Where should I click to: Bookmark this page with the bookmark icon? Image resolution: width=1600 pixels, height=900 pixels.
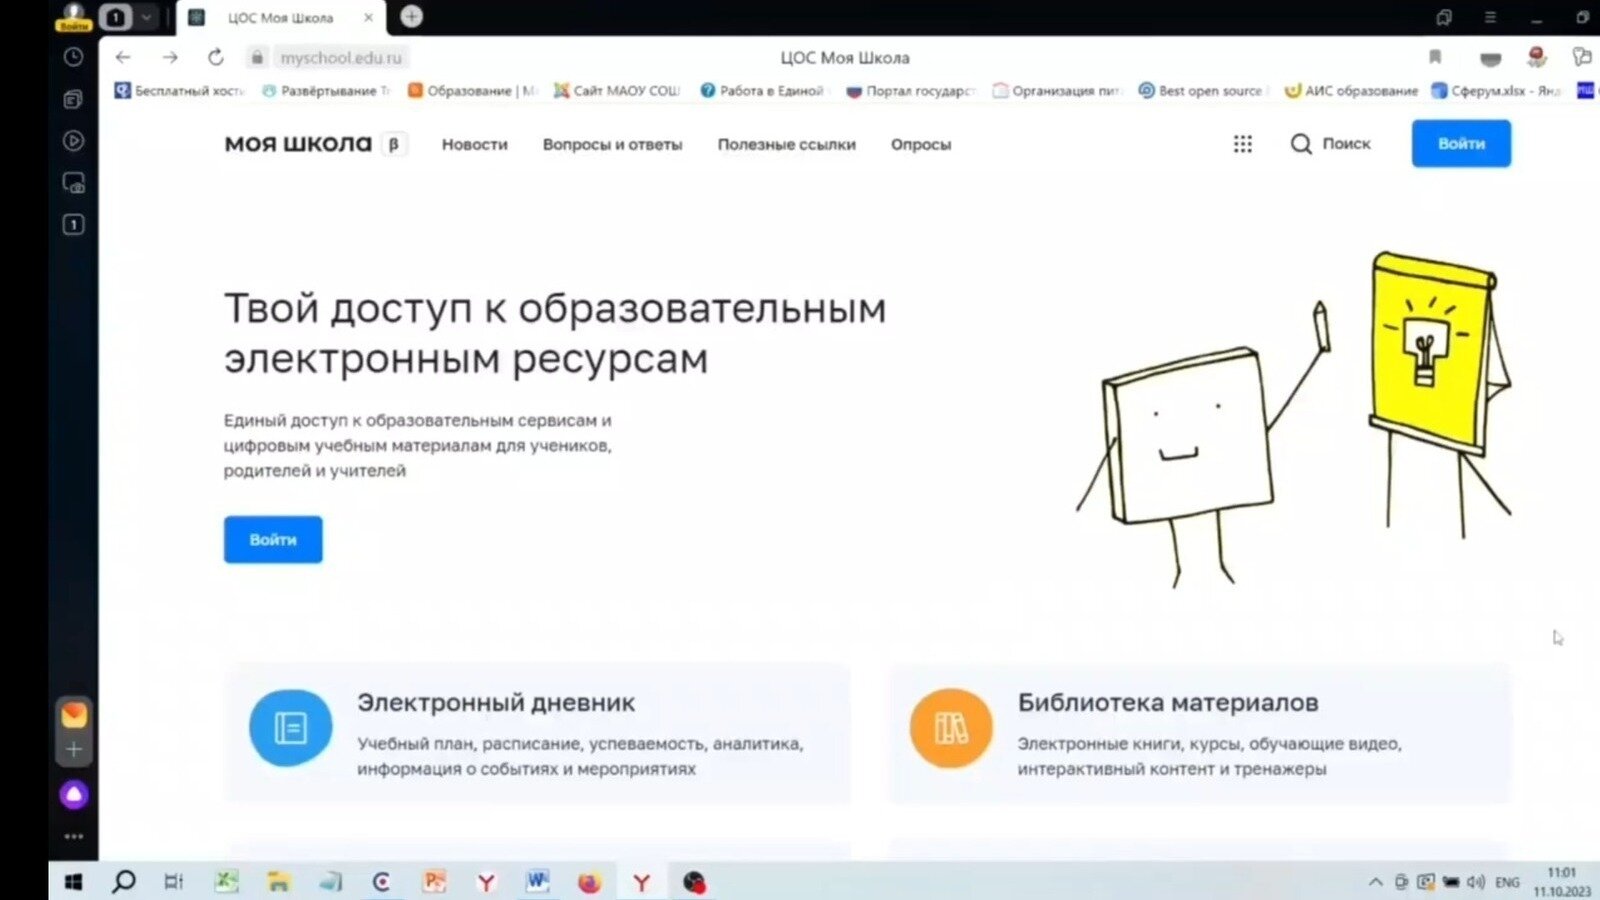1435,58
